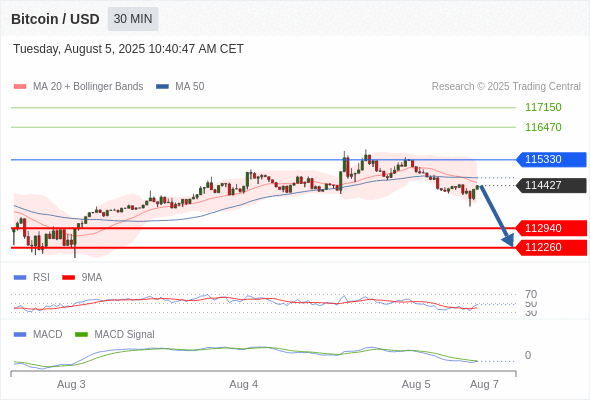Select the MA 50 legend label
Image resolution: width=590 pixels, height=400 pixels.
[x=190, y=87]
